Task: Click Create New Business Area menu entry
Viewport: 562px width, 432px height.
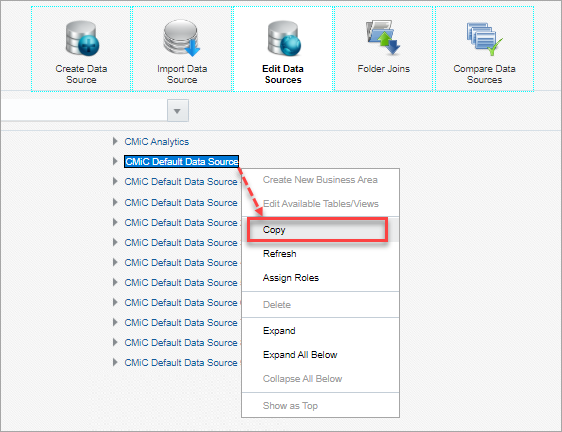Action: point(320,180)
